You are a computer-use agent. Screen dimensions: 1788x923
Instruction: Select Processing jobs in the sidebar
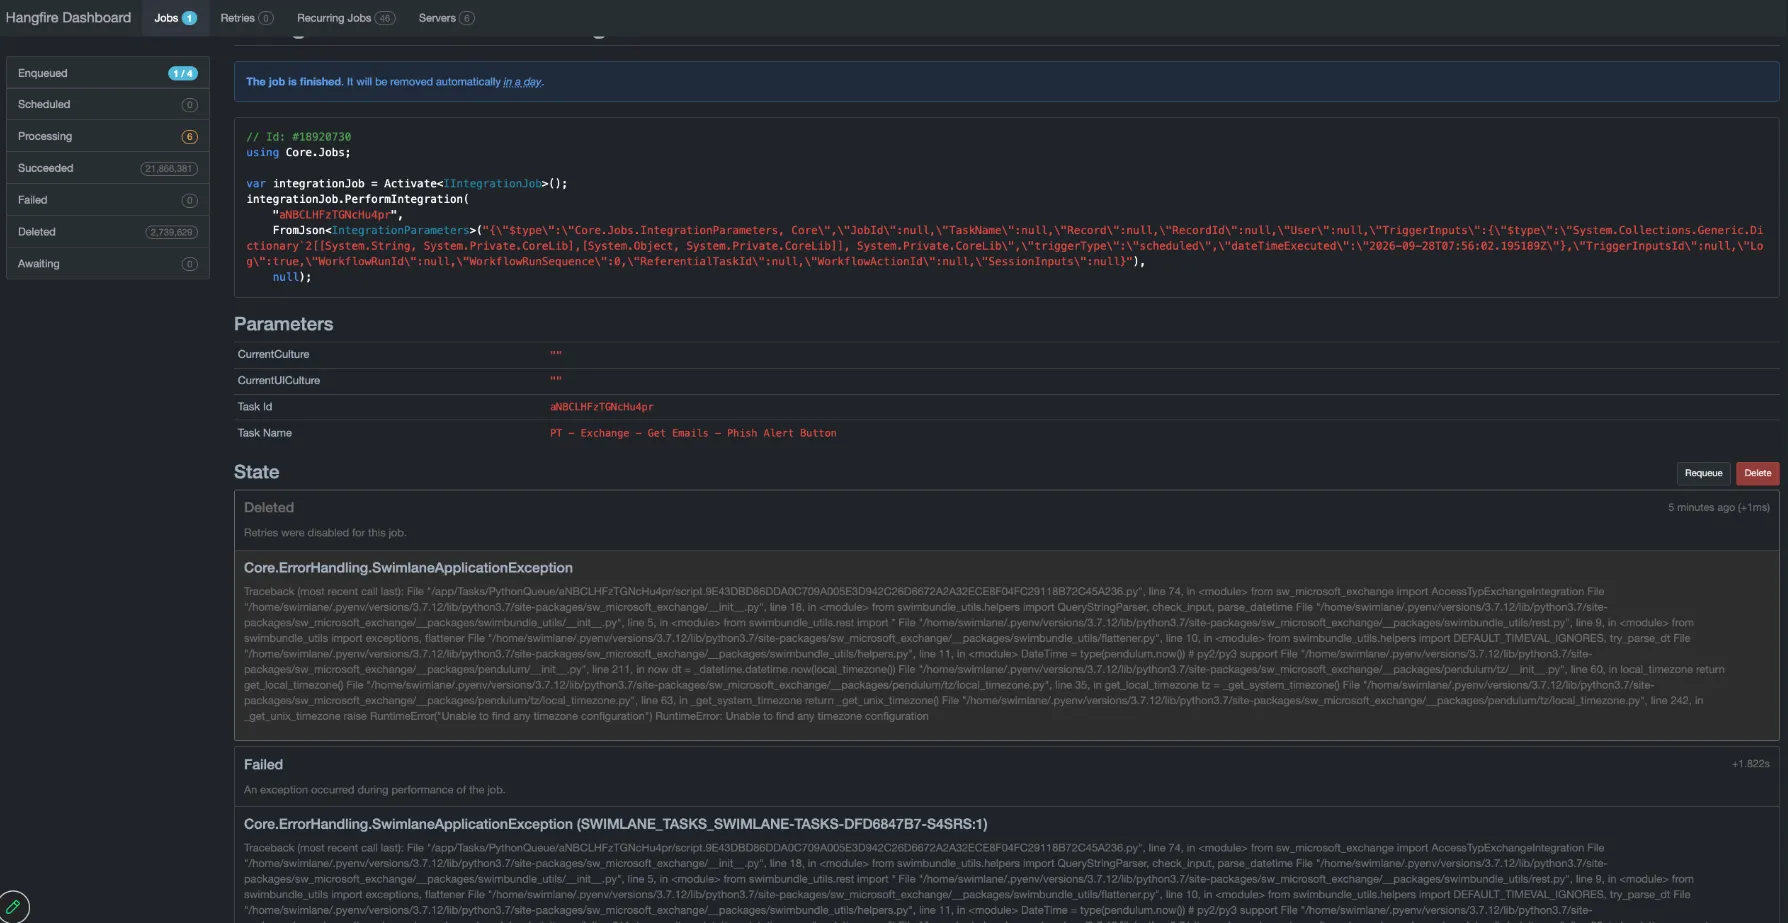pos(108,137)
